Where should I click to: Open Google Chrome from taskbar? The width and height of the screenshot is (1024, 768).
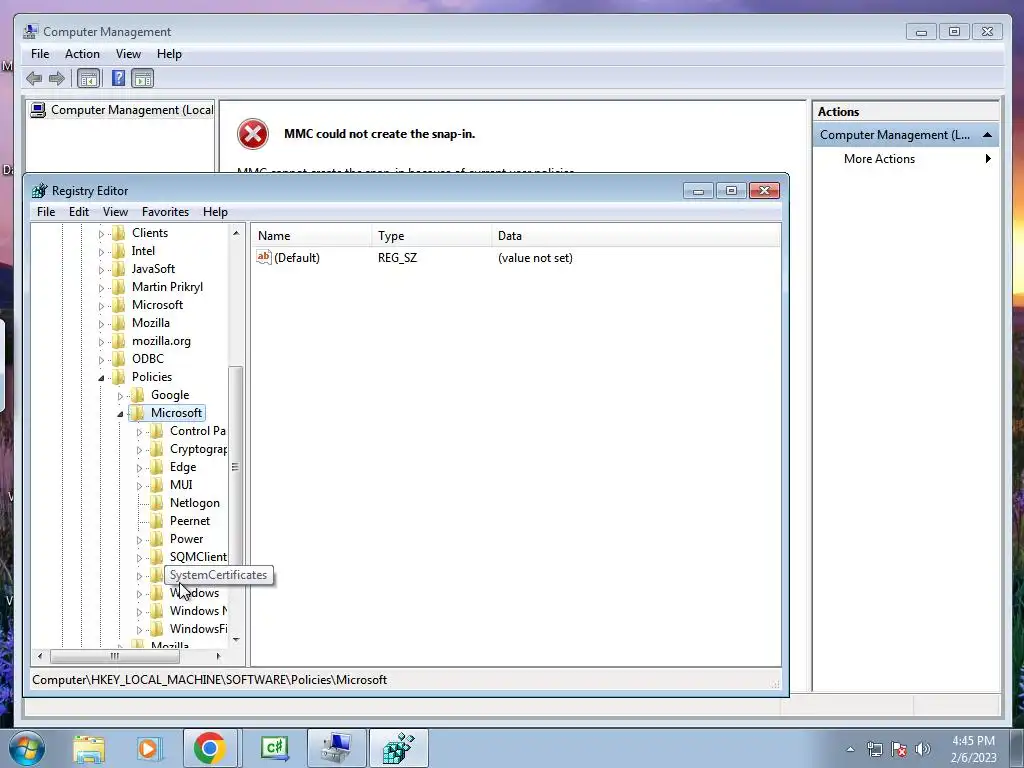point(209,748)
